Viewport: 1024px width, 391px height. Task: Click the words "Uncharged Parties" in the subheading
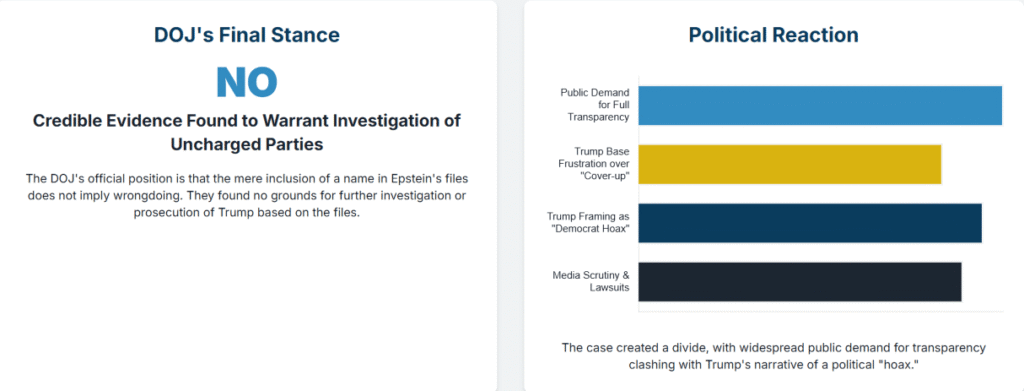(247, 144)
